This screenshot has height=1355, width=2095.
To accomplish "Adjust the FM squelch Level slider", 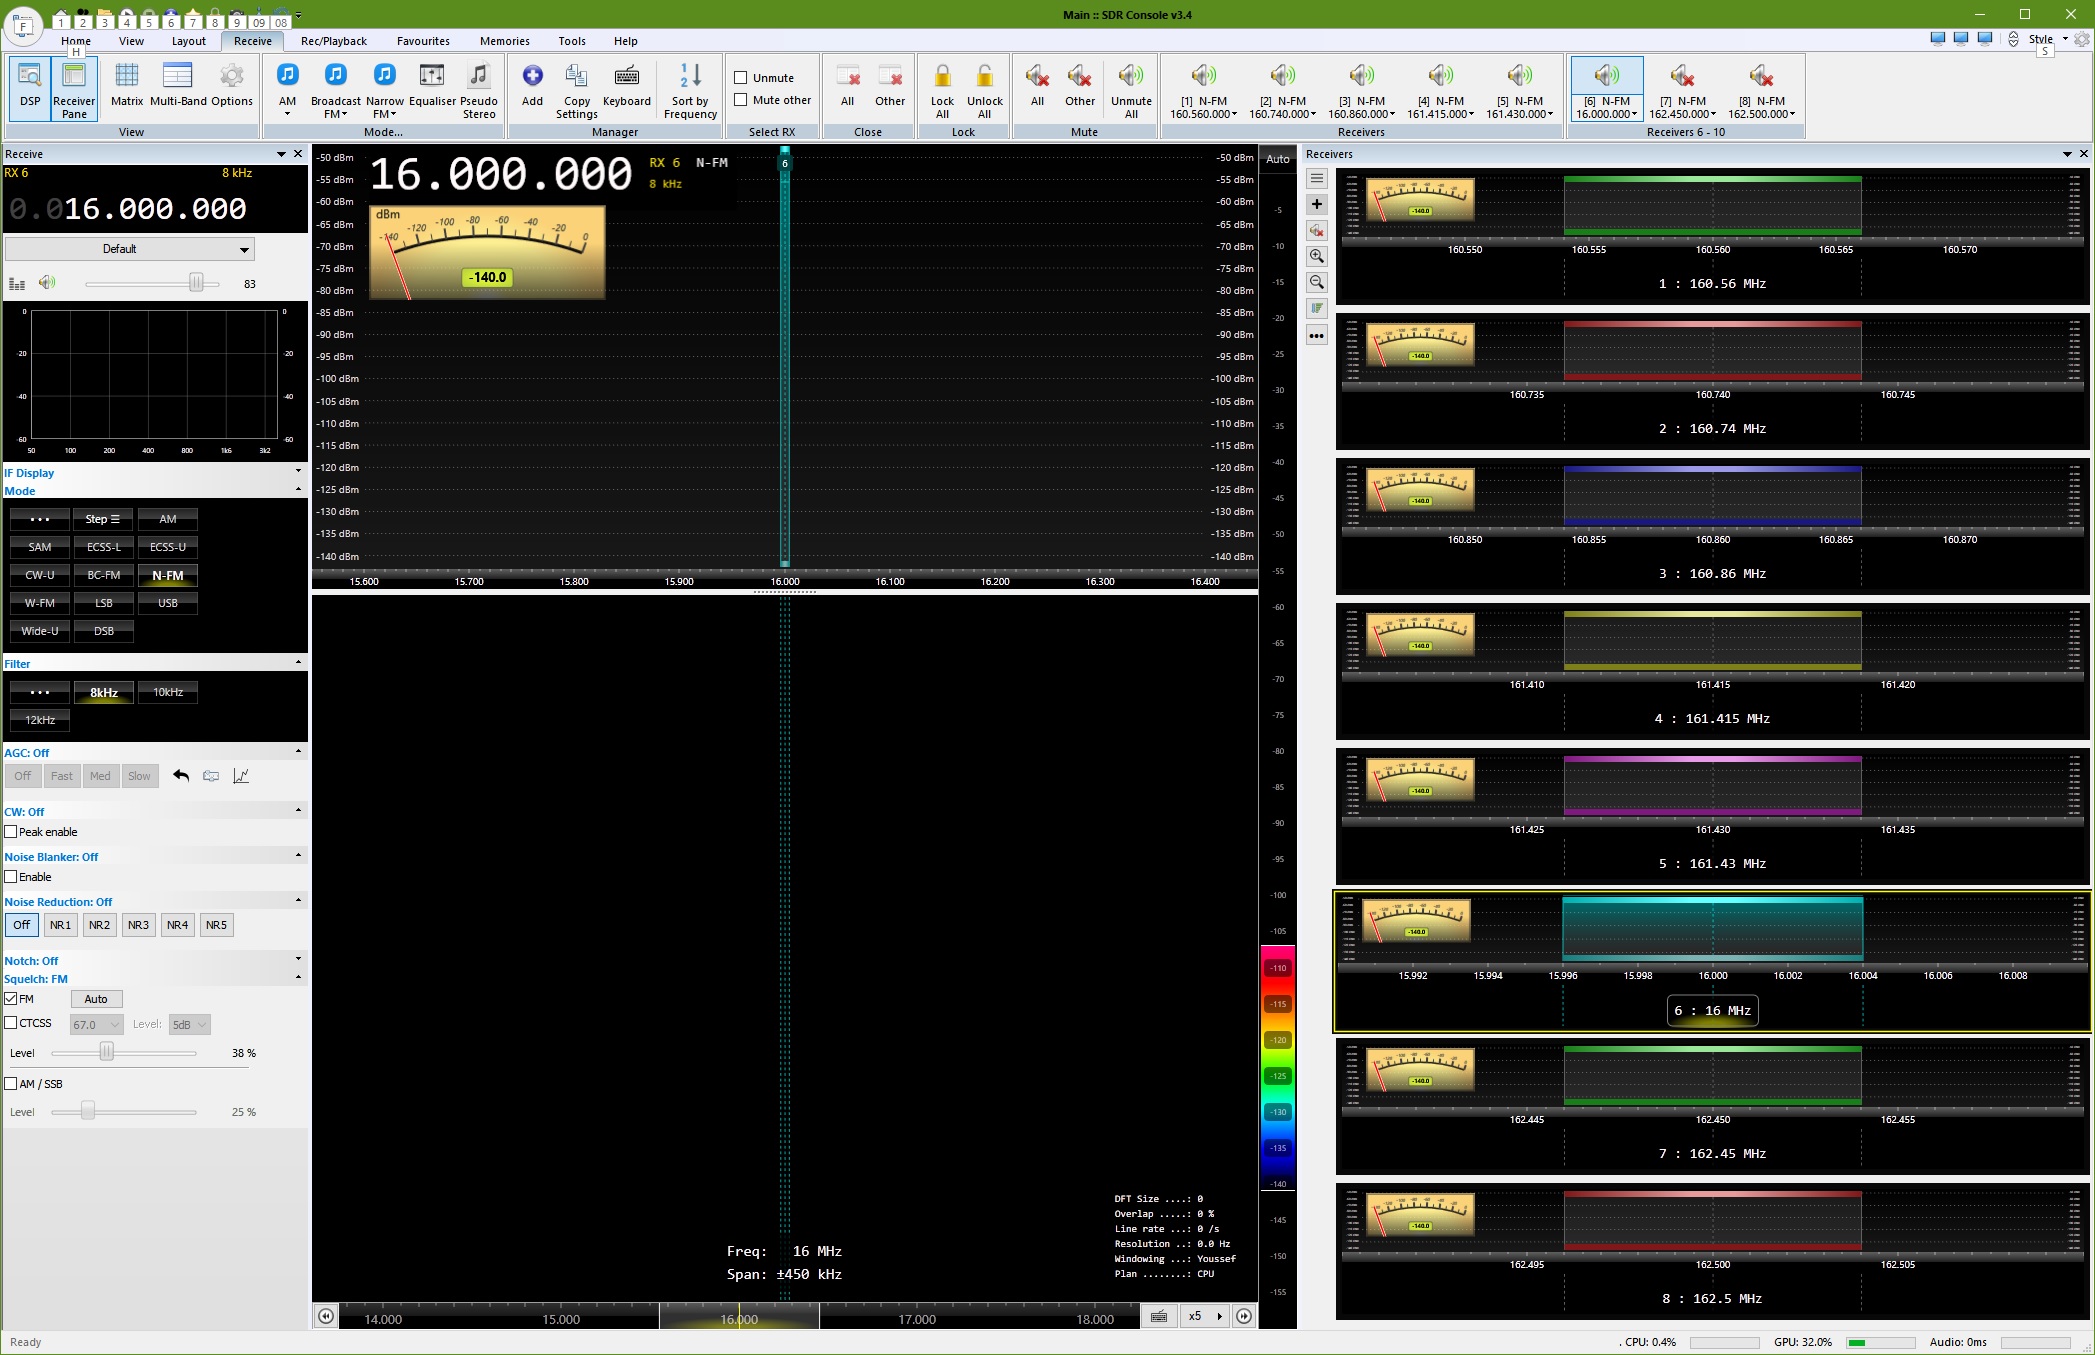I will tap(107, 1053).
